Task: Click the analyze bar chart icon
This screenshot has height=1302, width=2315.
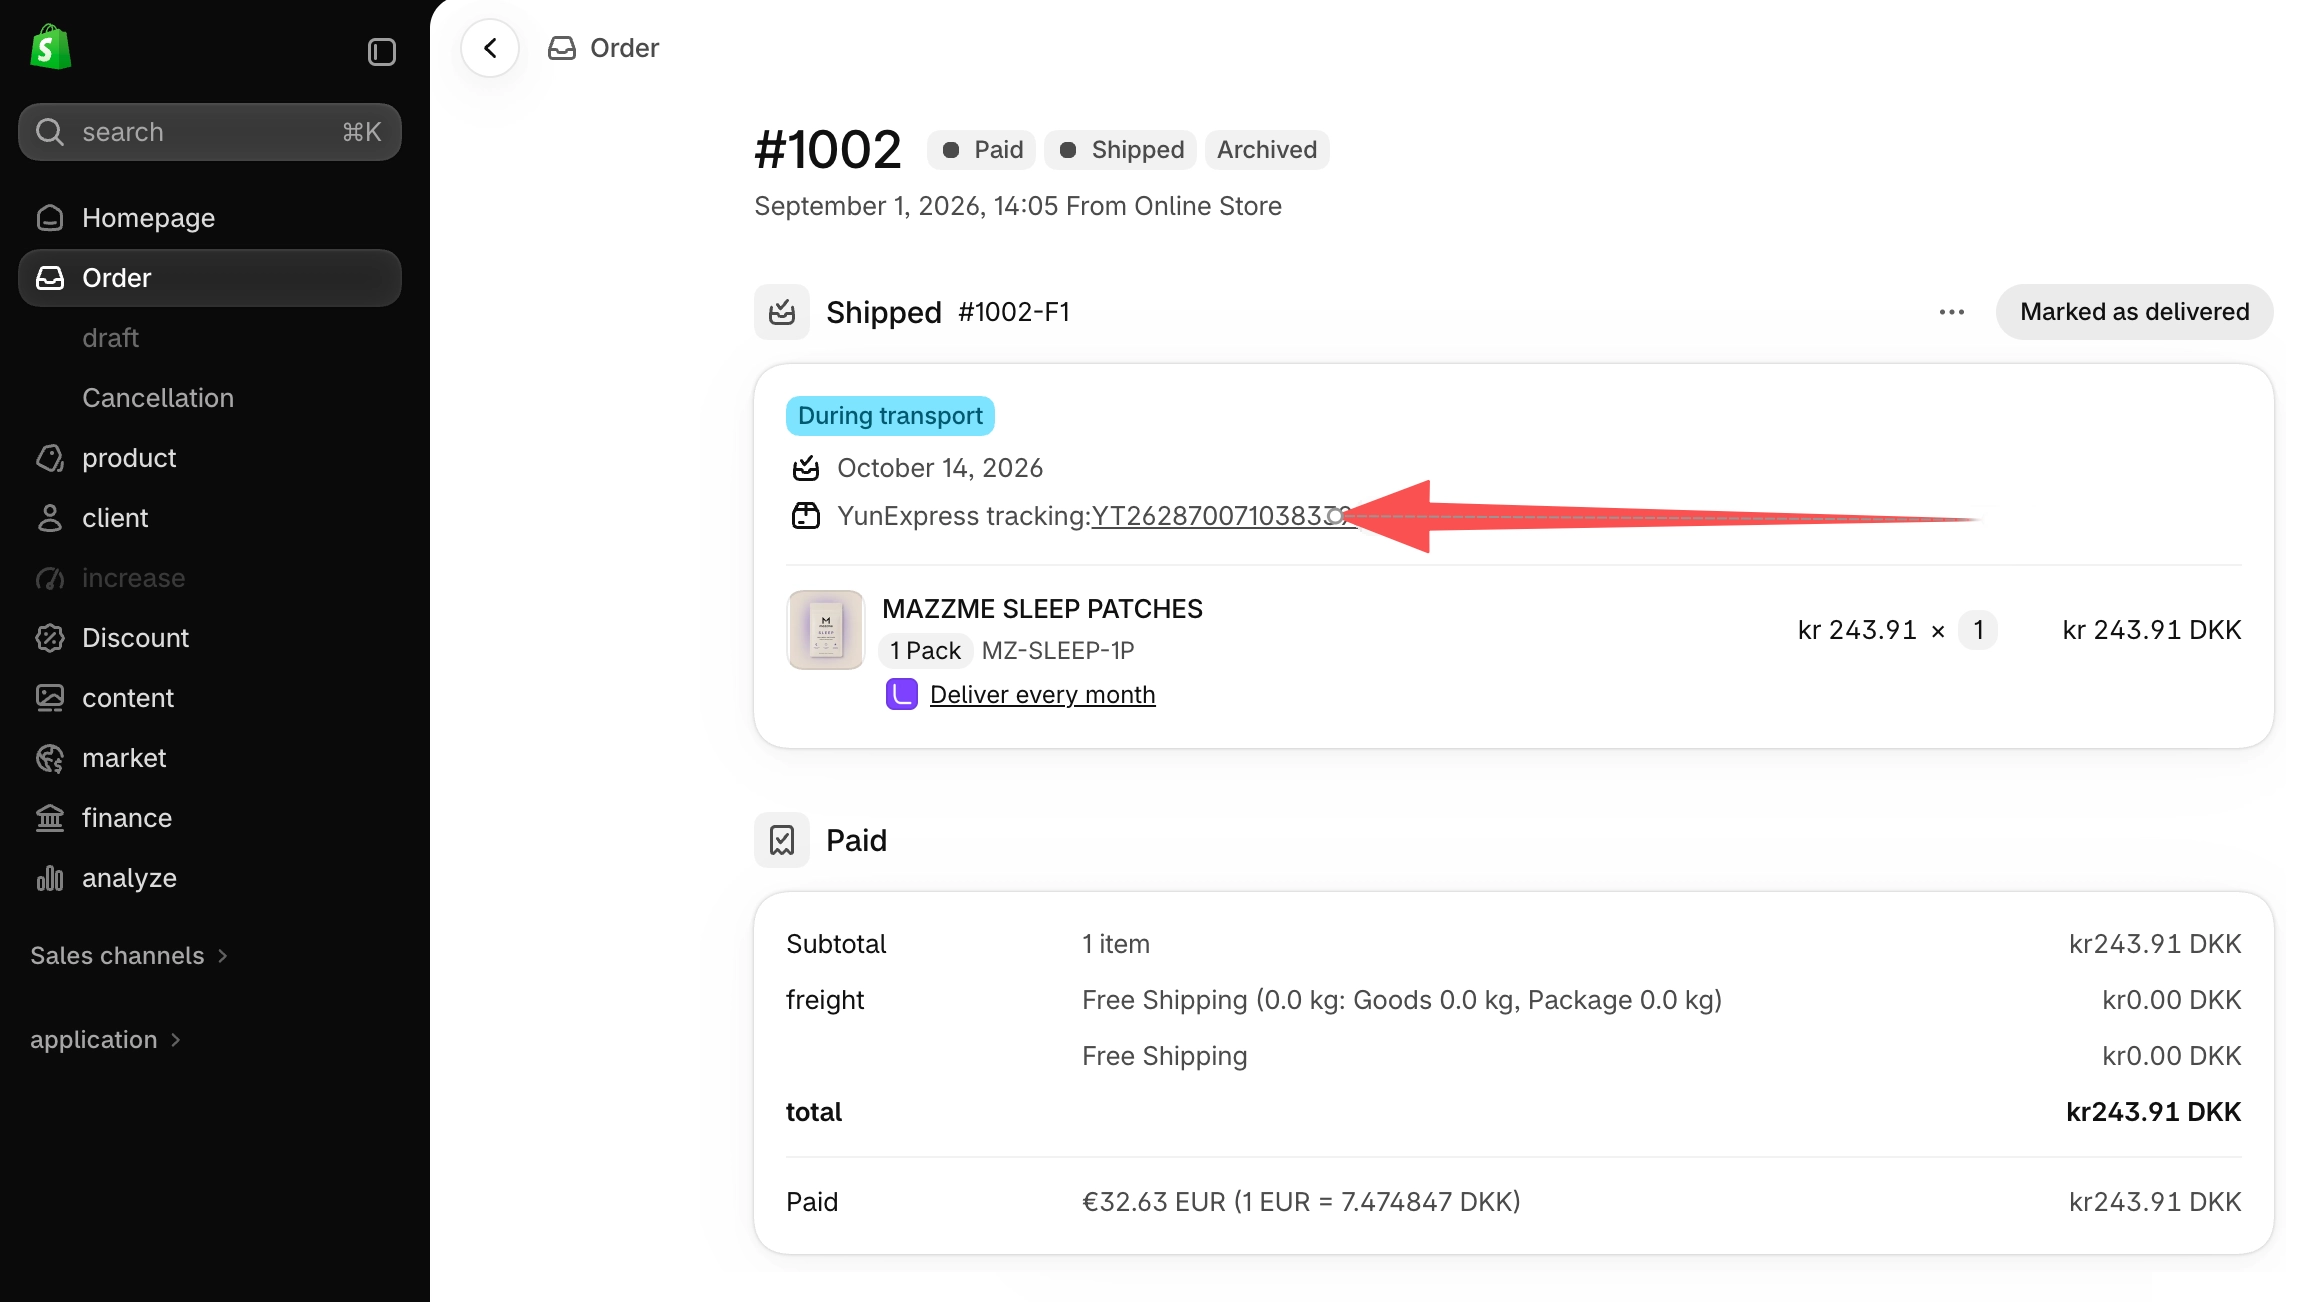Action: (x=50, y=878)
